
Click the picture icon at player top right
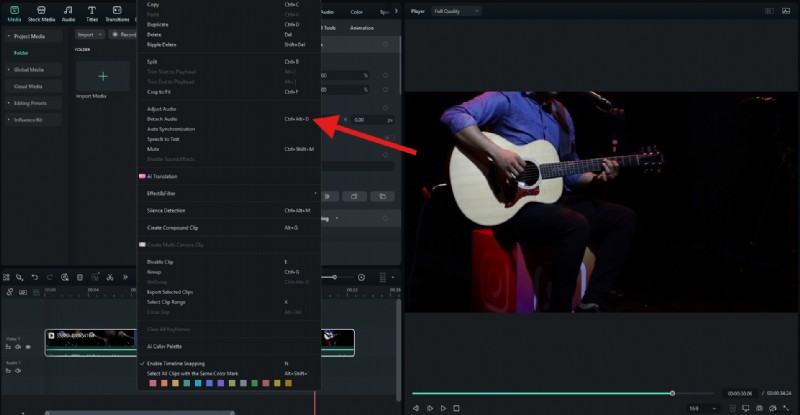786,11
